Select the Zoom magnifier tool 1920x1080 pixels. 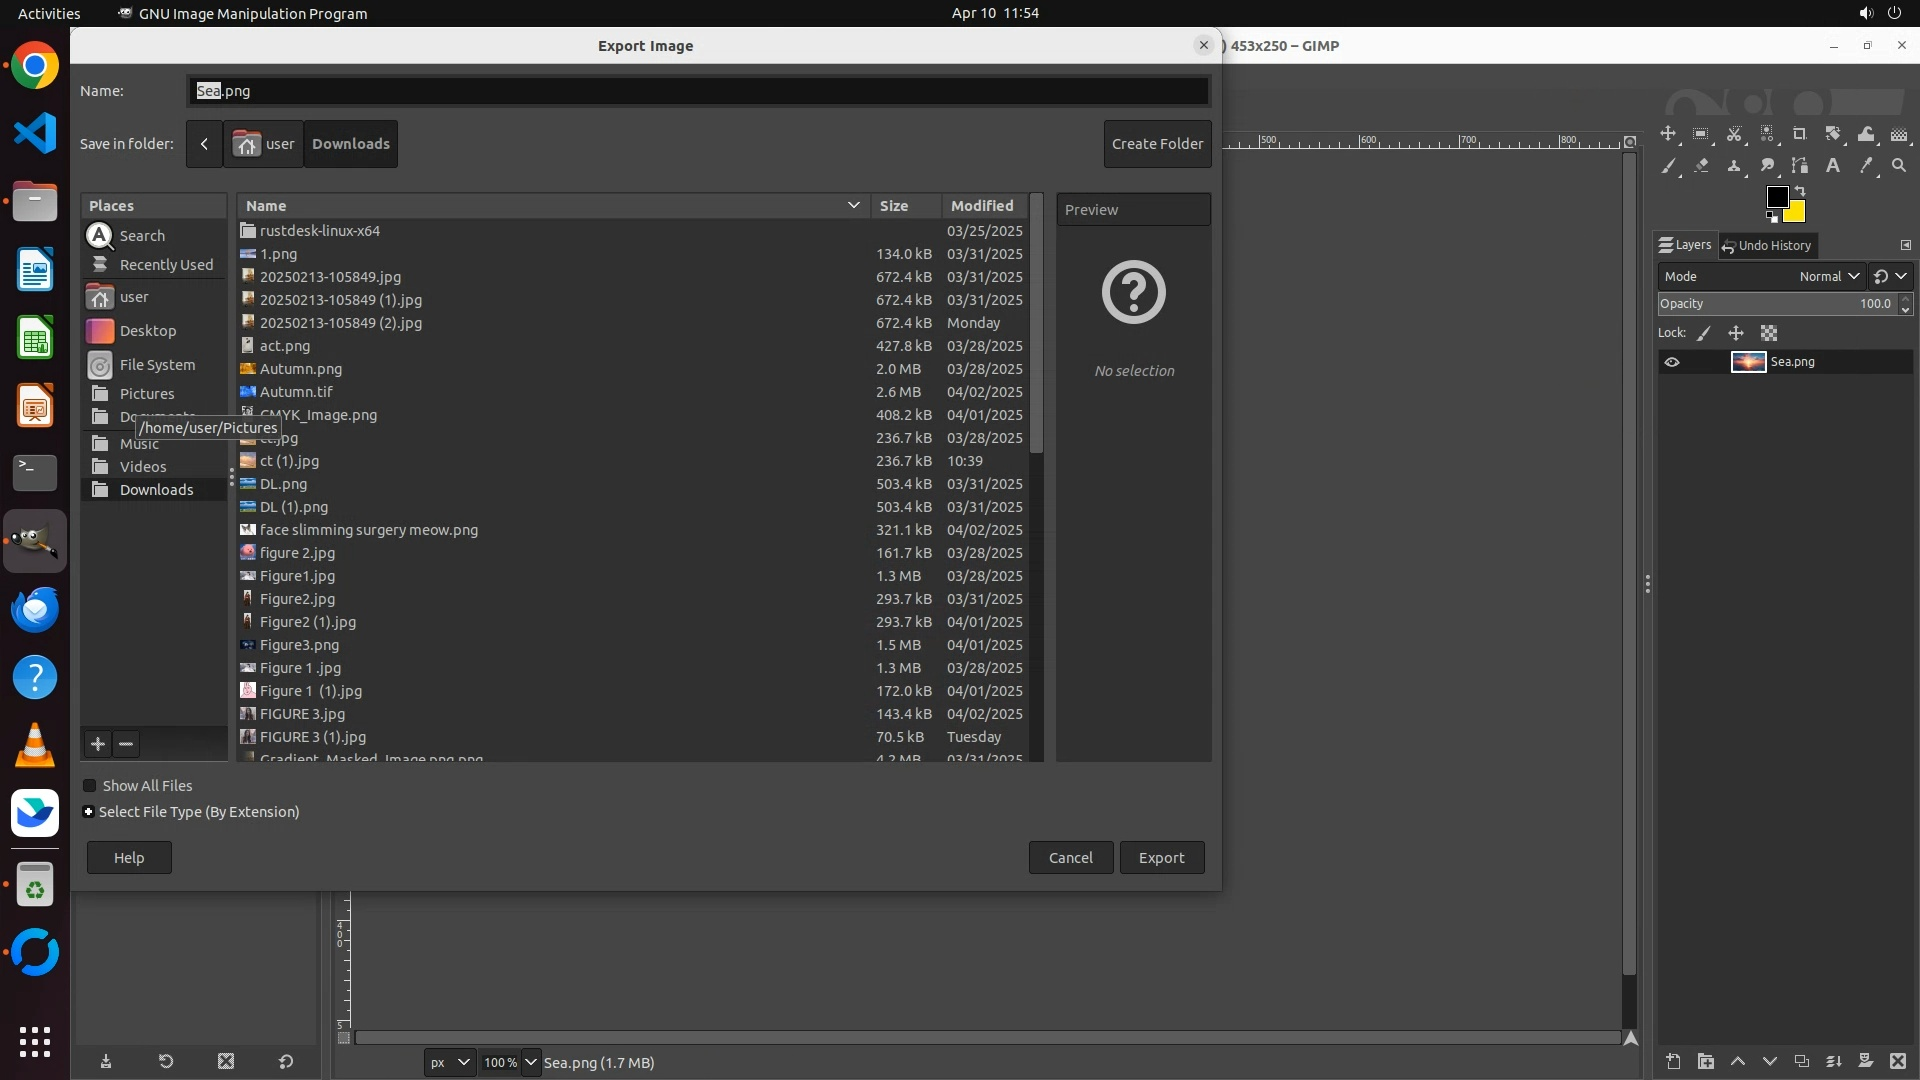coord(1899,166)
